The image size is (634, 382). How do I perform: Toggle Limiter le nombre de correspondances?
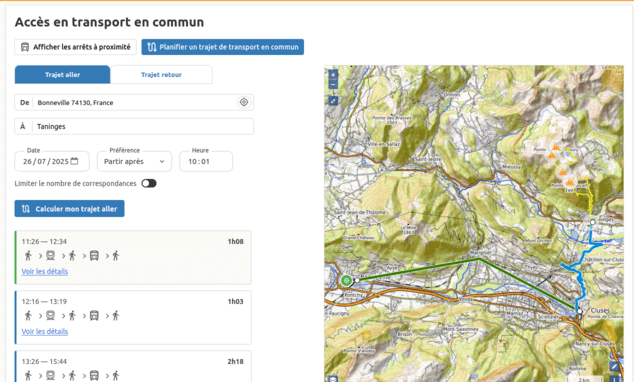(x=149, y=184)
